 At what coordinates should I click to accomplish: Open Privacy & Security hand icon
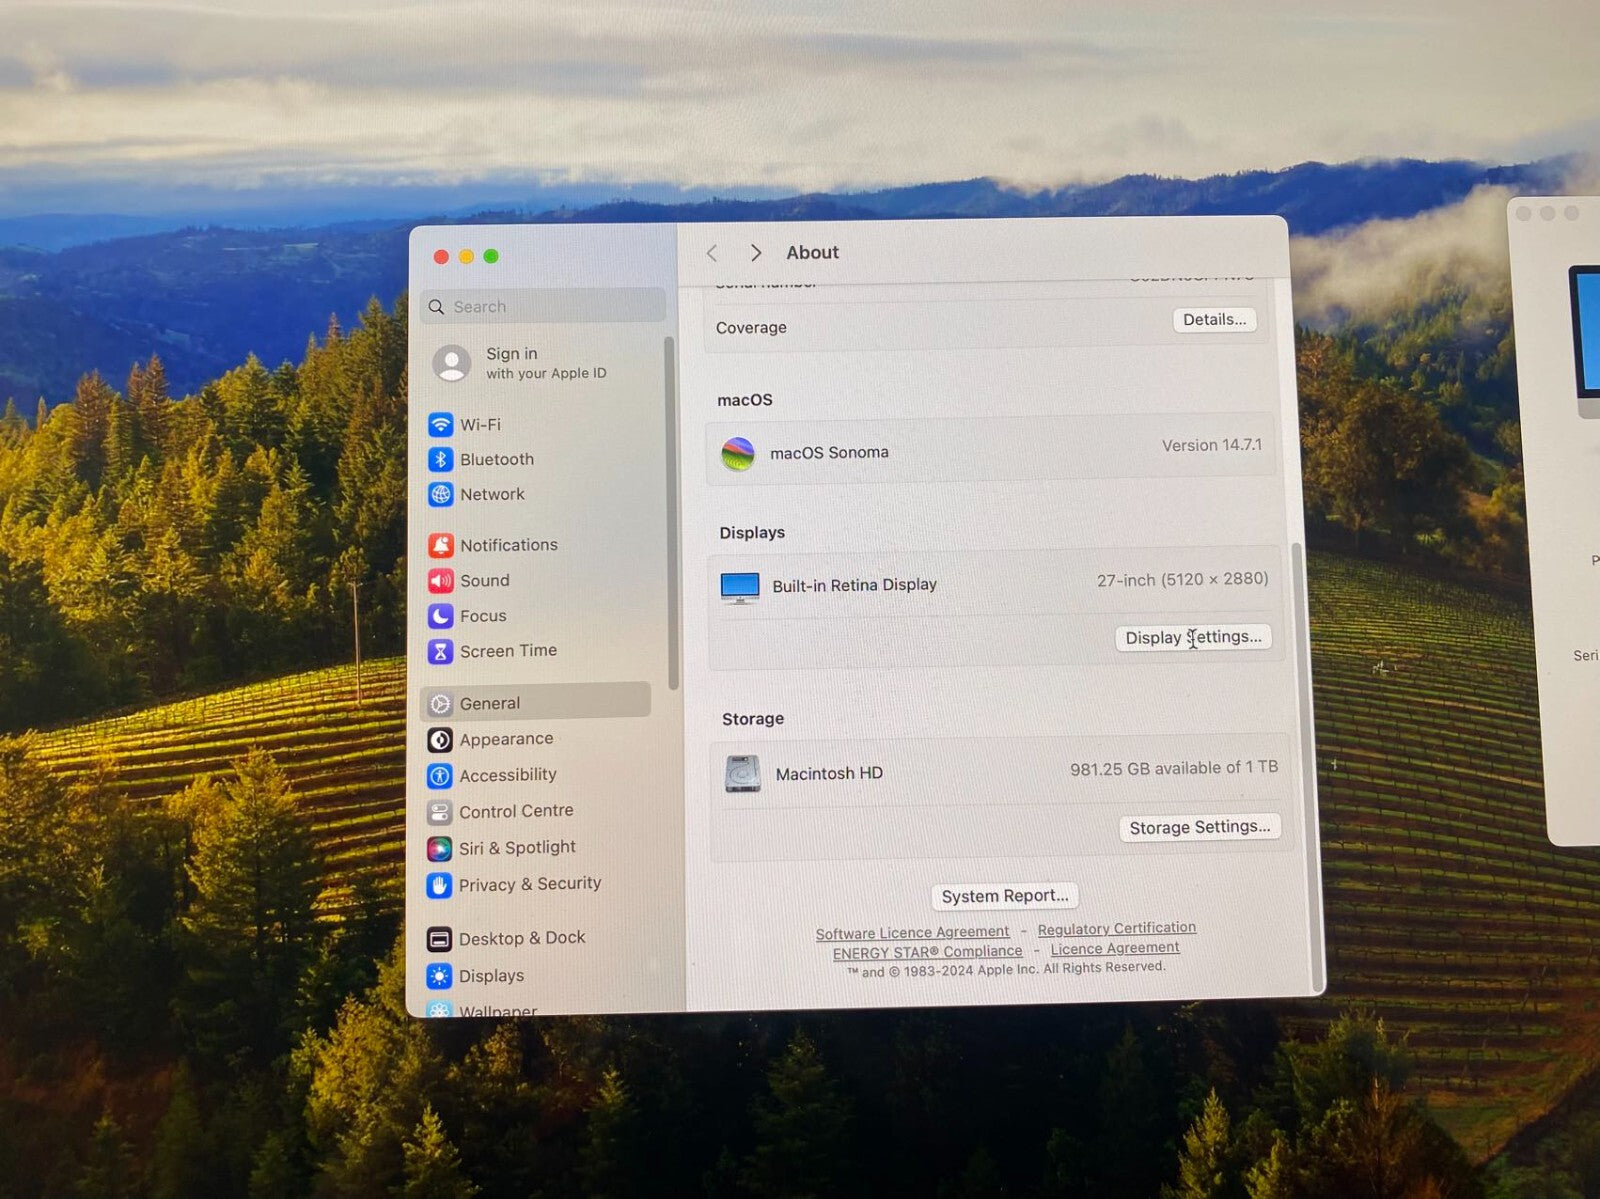tap(439, 886)
